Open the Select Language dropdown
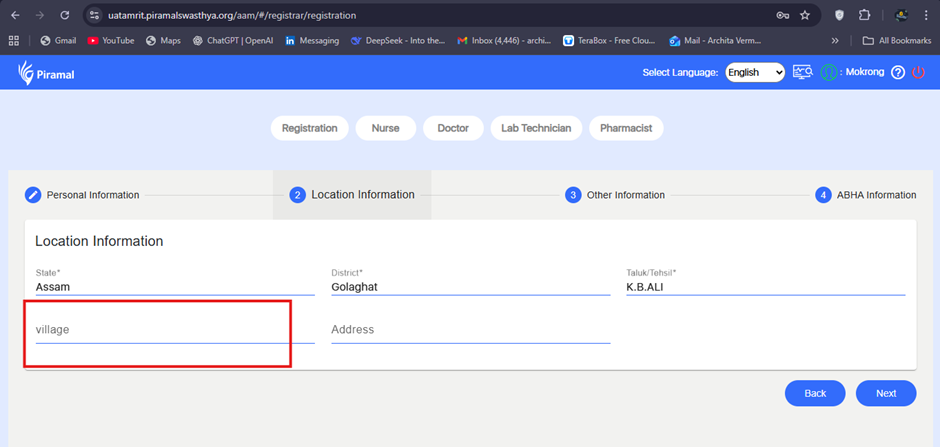The height and width of the screenshot is (447, 940). [754, 72]
